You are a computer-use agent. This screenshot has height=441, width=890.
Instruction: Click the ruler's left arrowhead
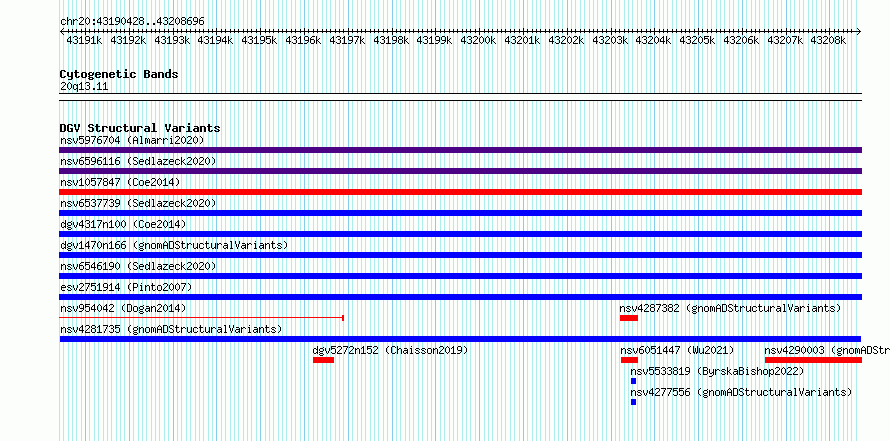pos(62,32)
